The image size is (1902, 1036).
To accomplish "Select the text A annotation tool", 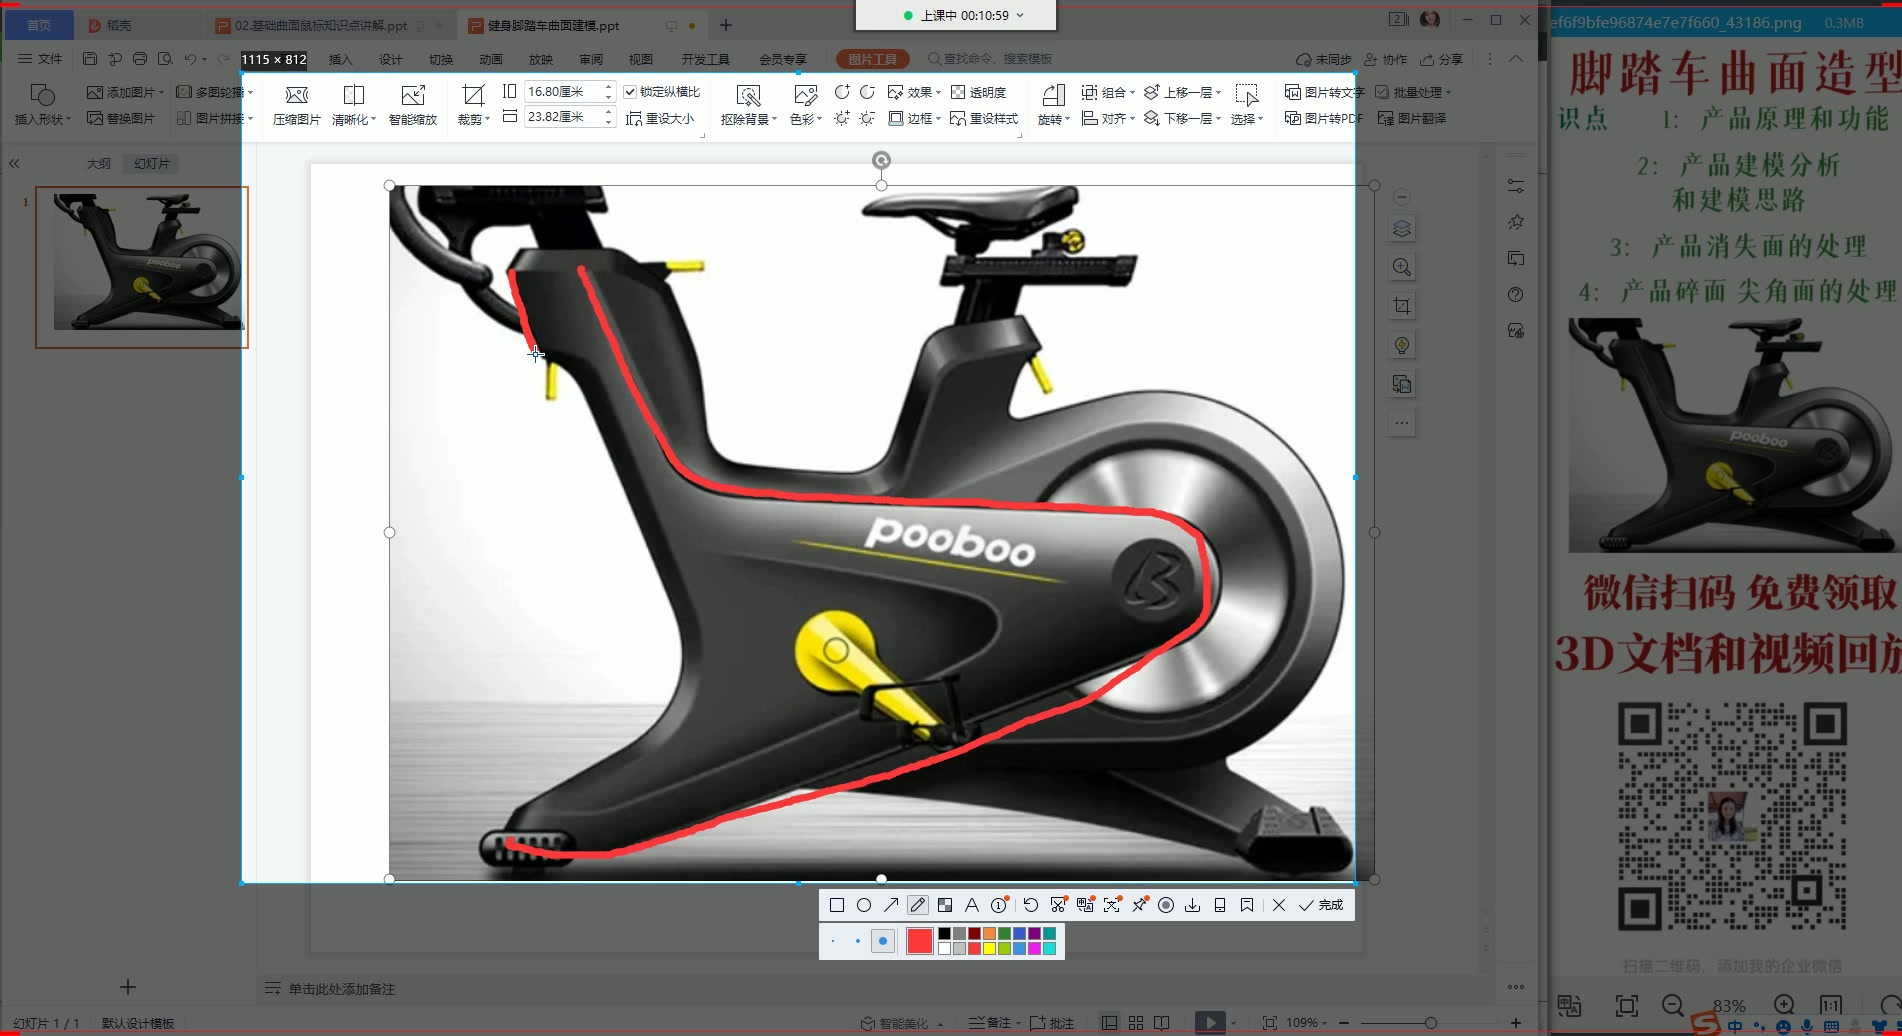I will [972, 905].
